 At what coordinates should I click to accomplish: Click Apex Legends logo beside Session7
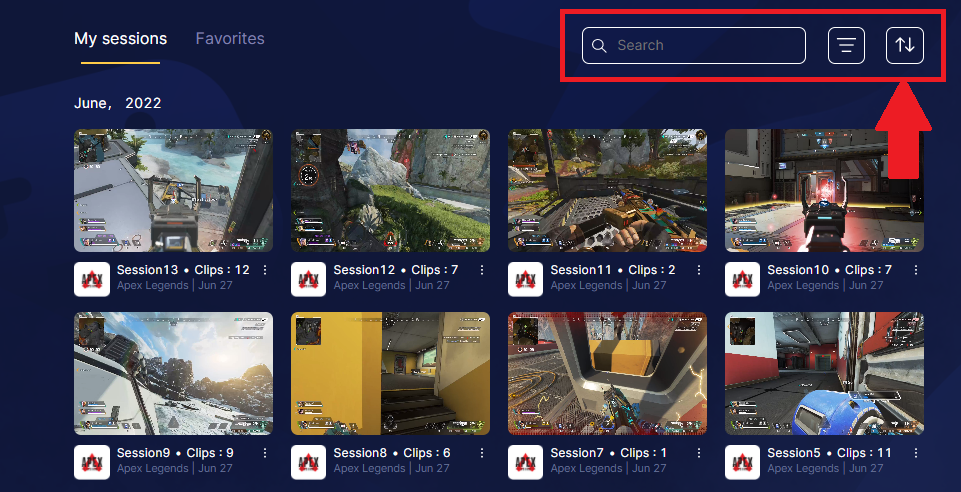tap(525, 463)
